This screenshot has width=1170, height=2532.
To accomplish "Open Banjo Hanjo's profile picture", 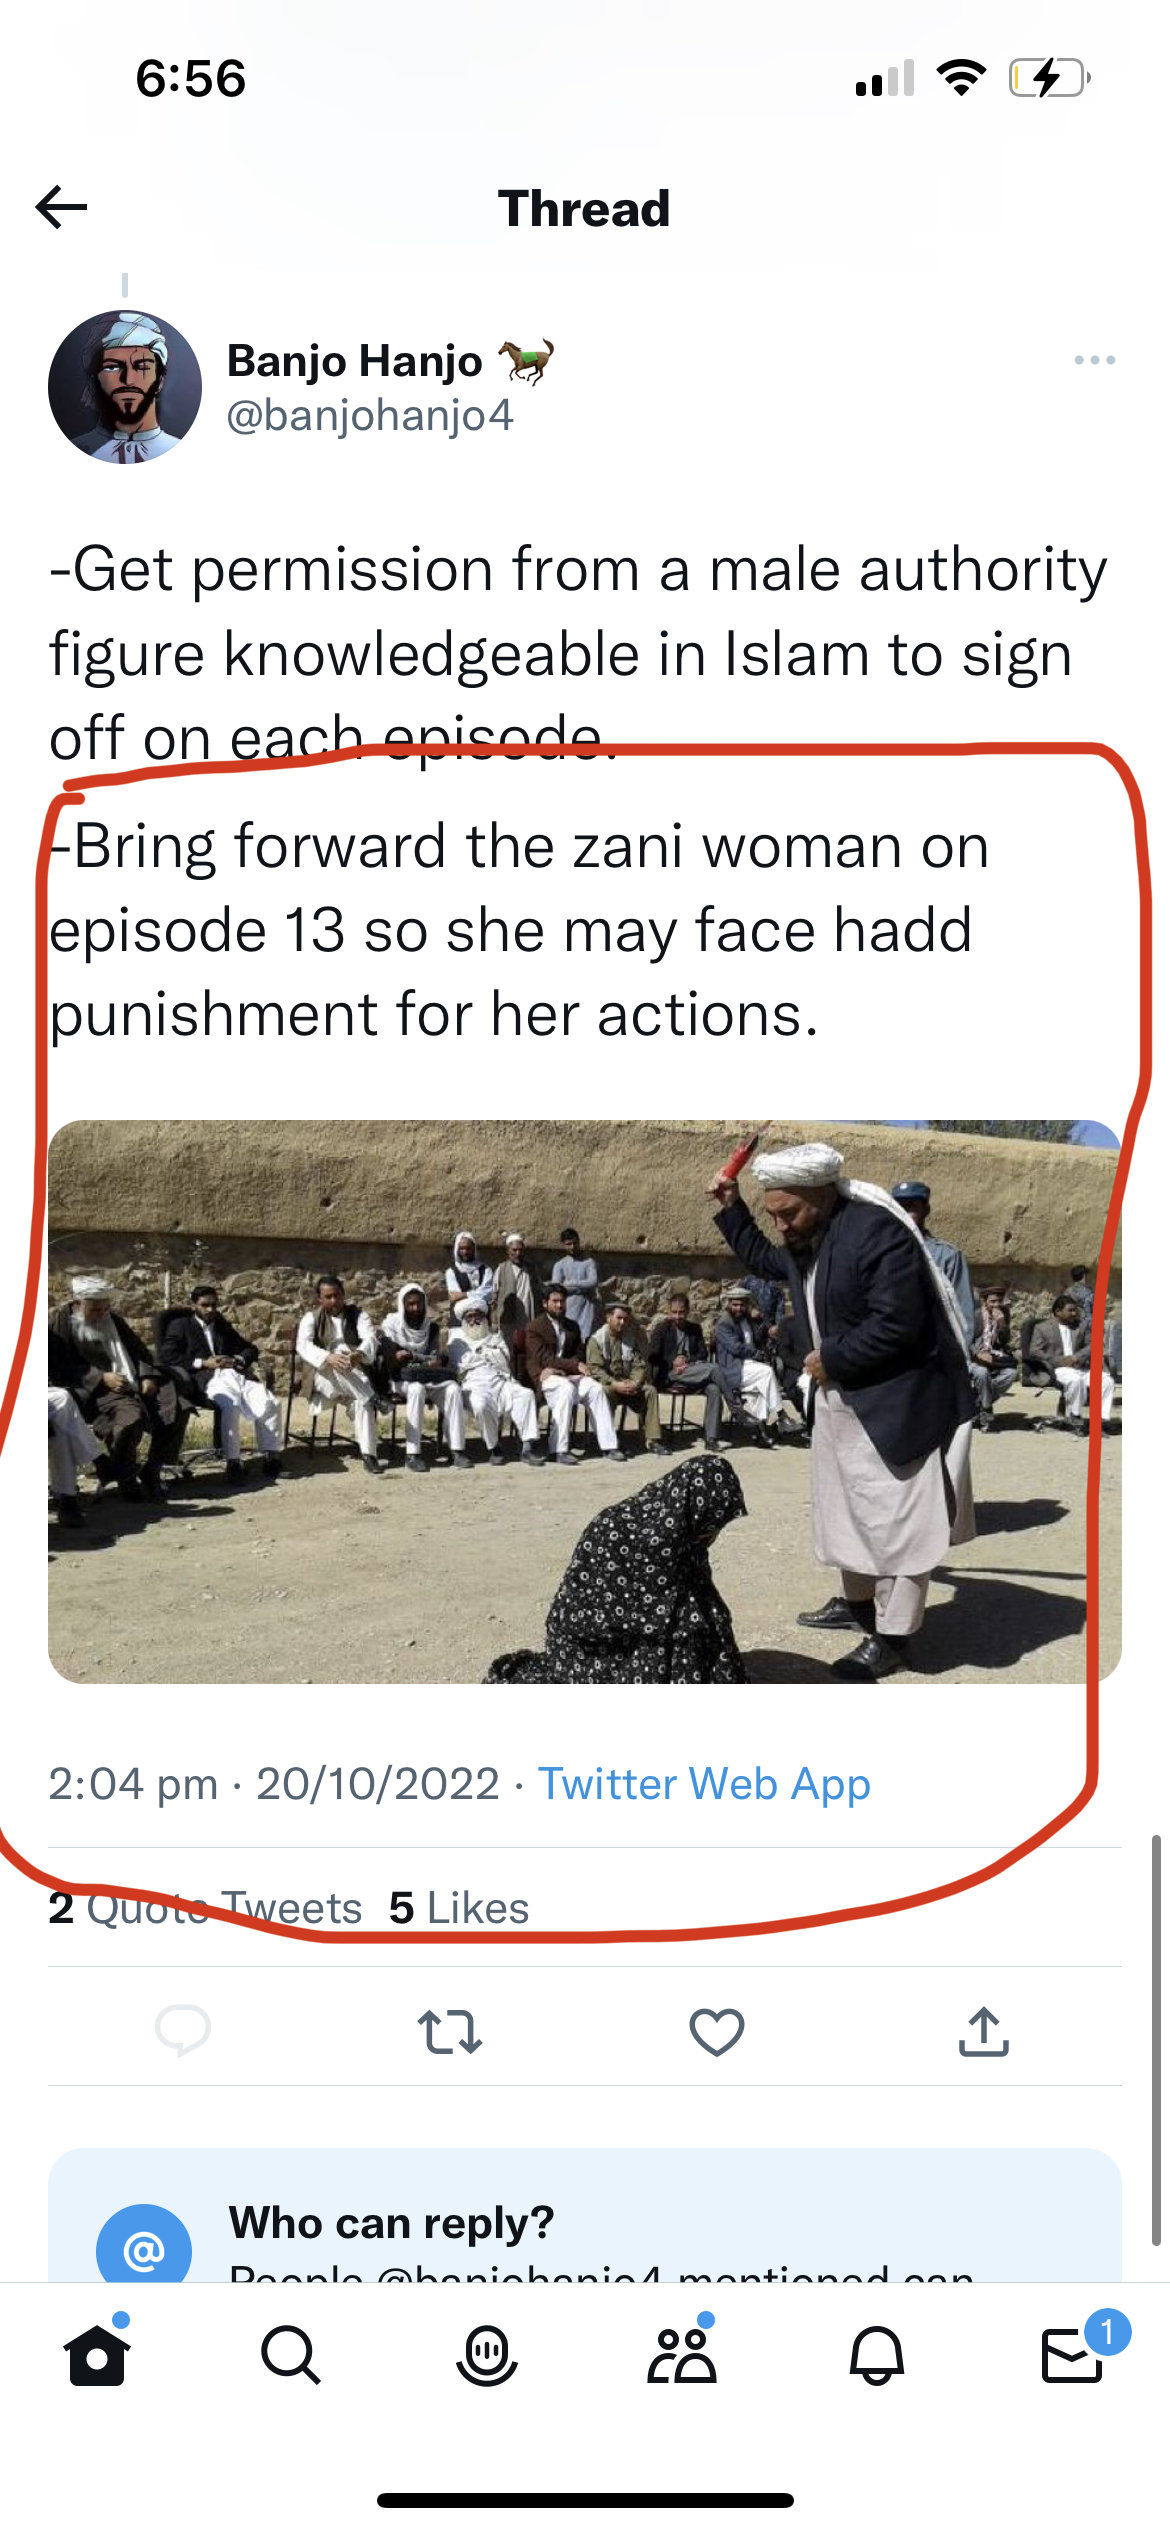I will tap(125, 387).
